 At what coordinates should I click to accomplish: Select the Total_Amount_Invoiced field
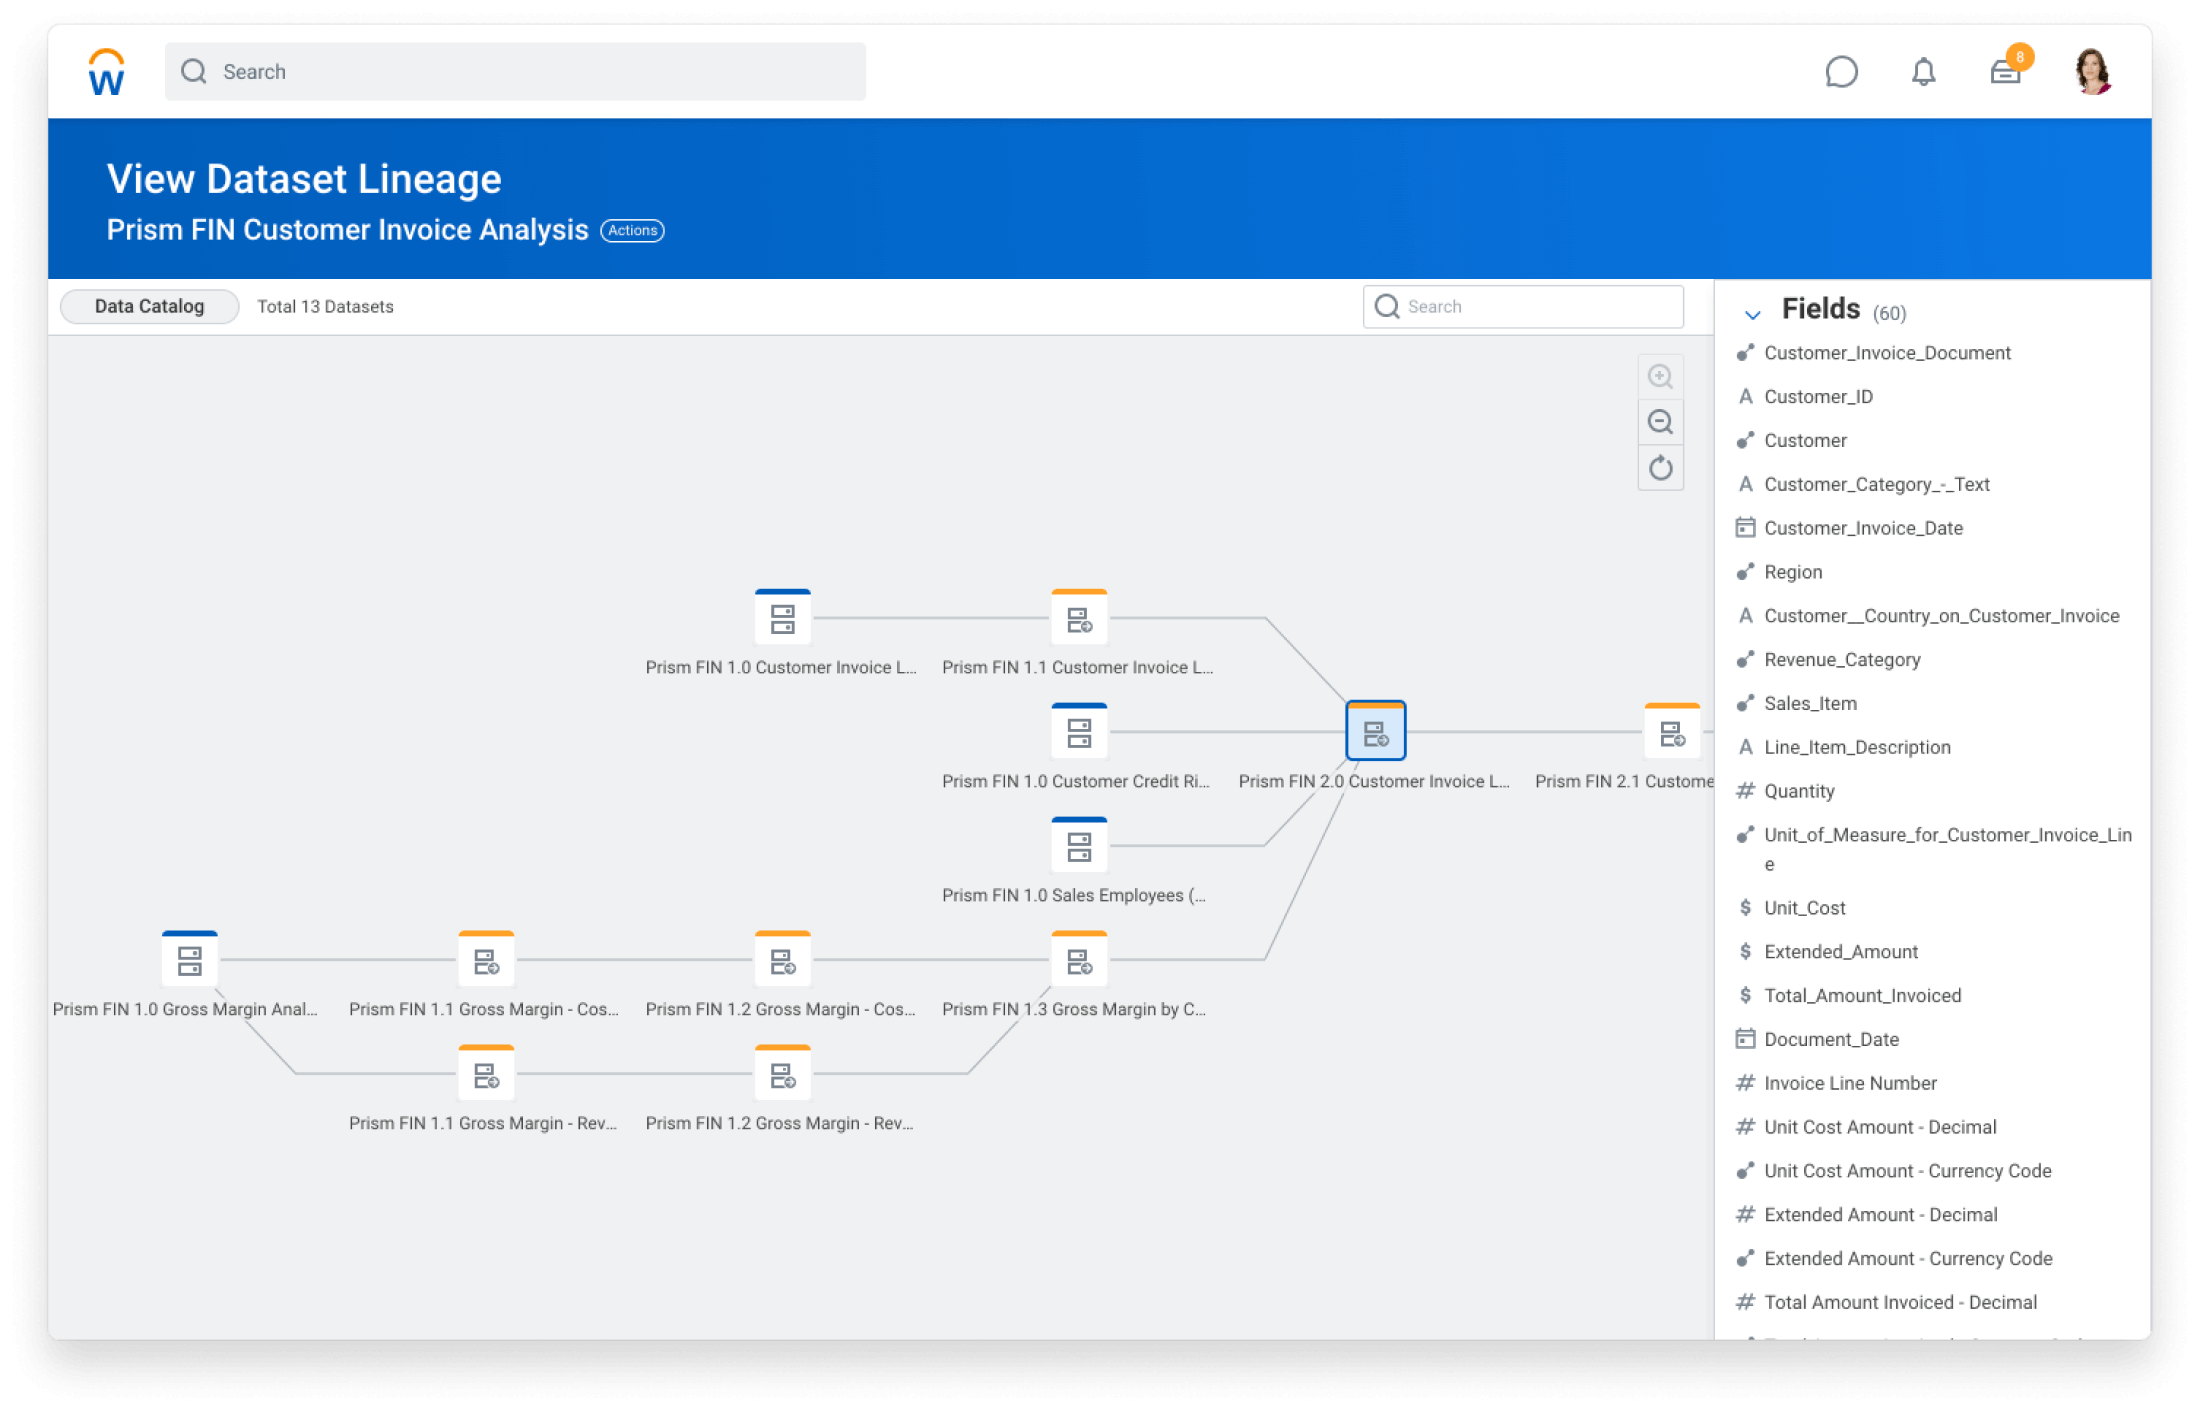tap(1862, 995)
